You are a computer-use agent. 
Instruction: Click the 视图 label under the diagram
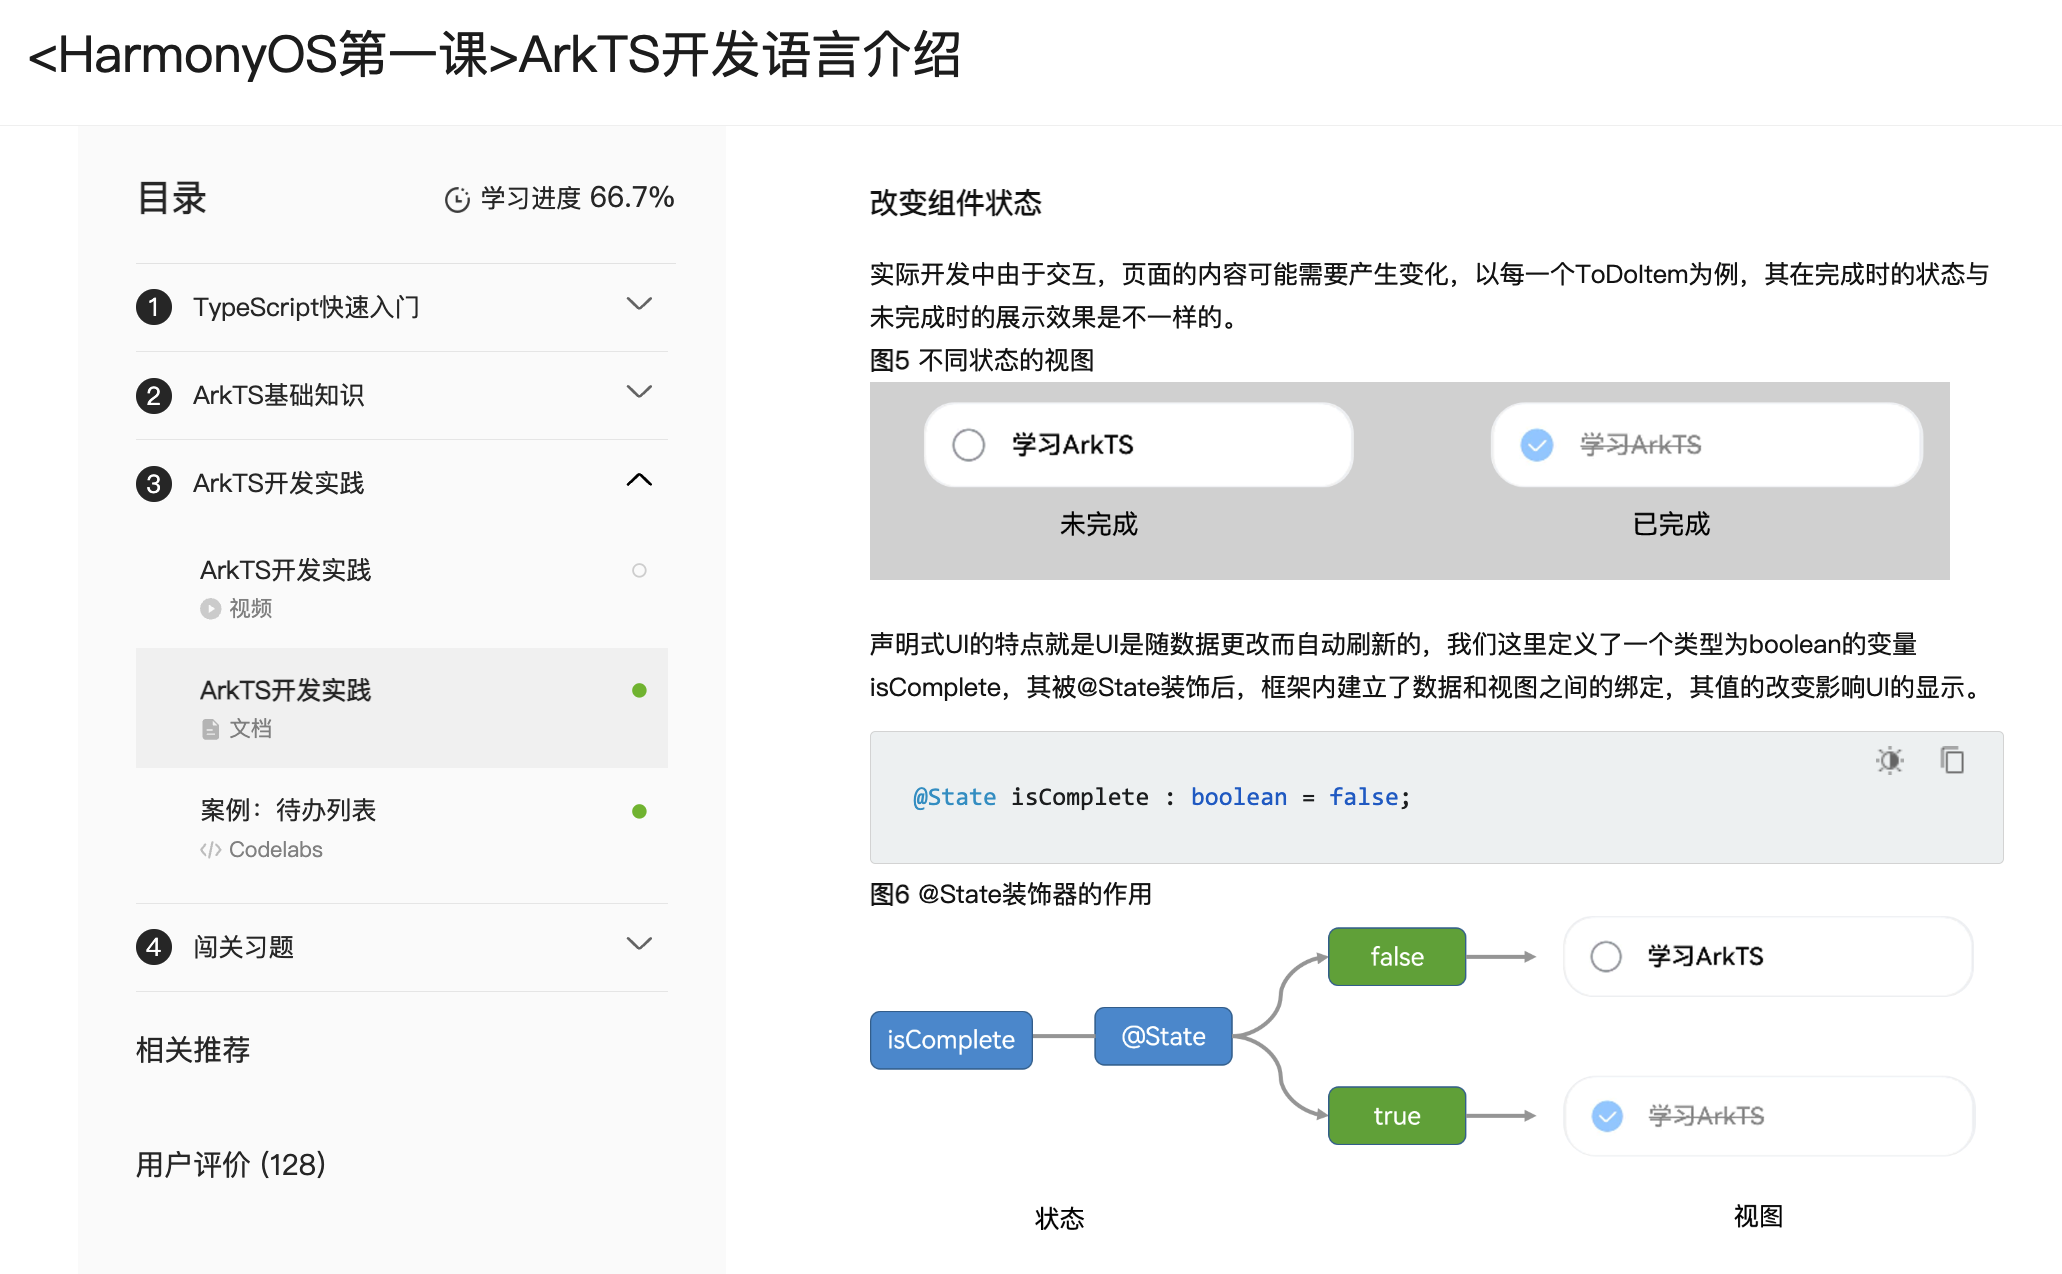click(1758, 1216)
